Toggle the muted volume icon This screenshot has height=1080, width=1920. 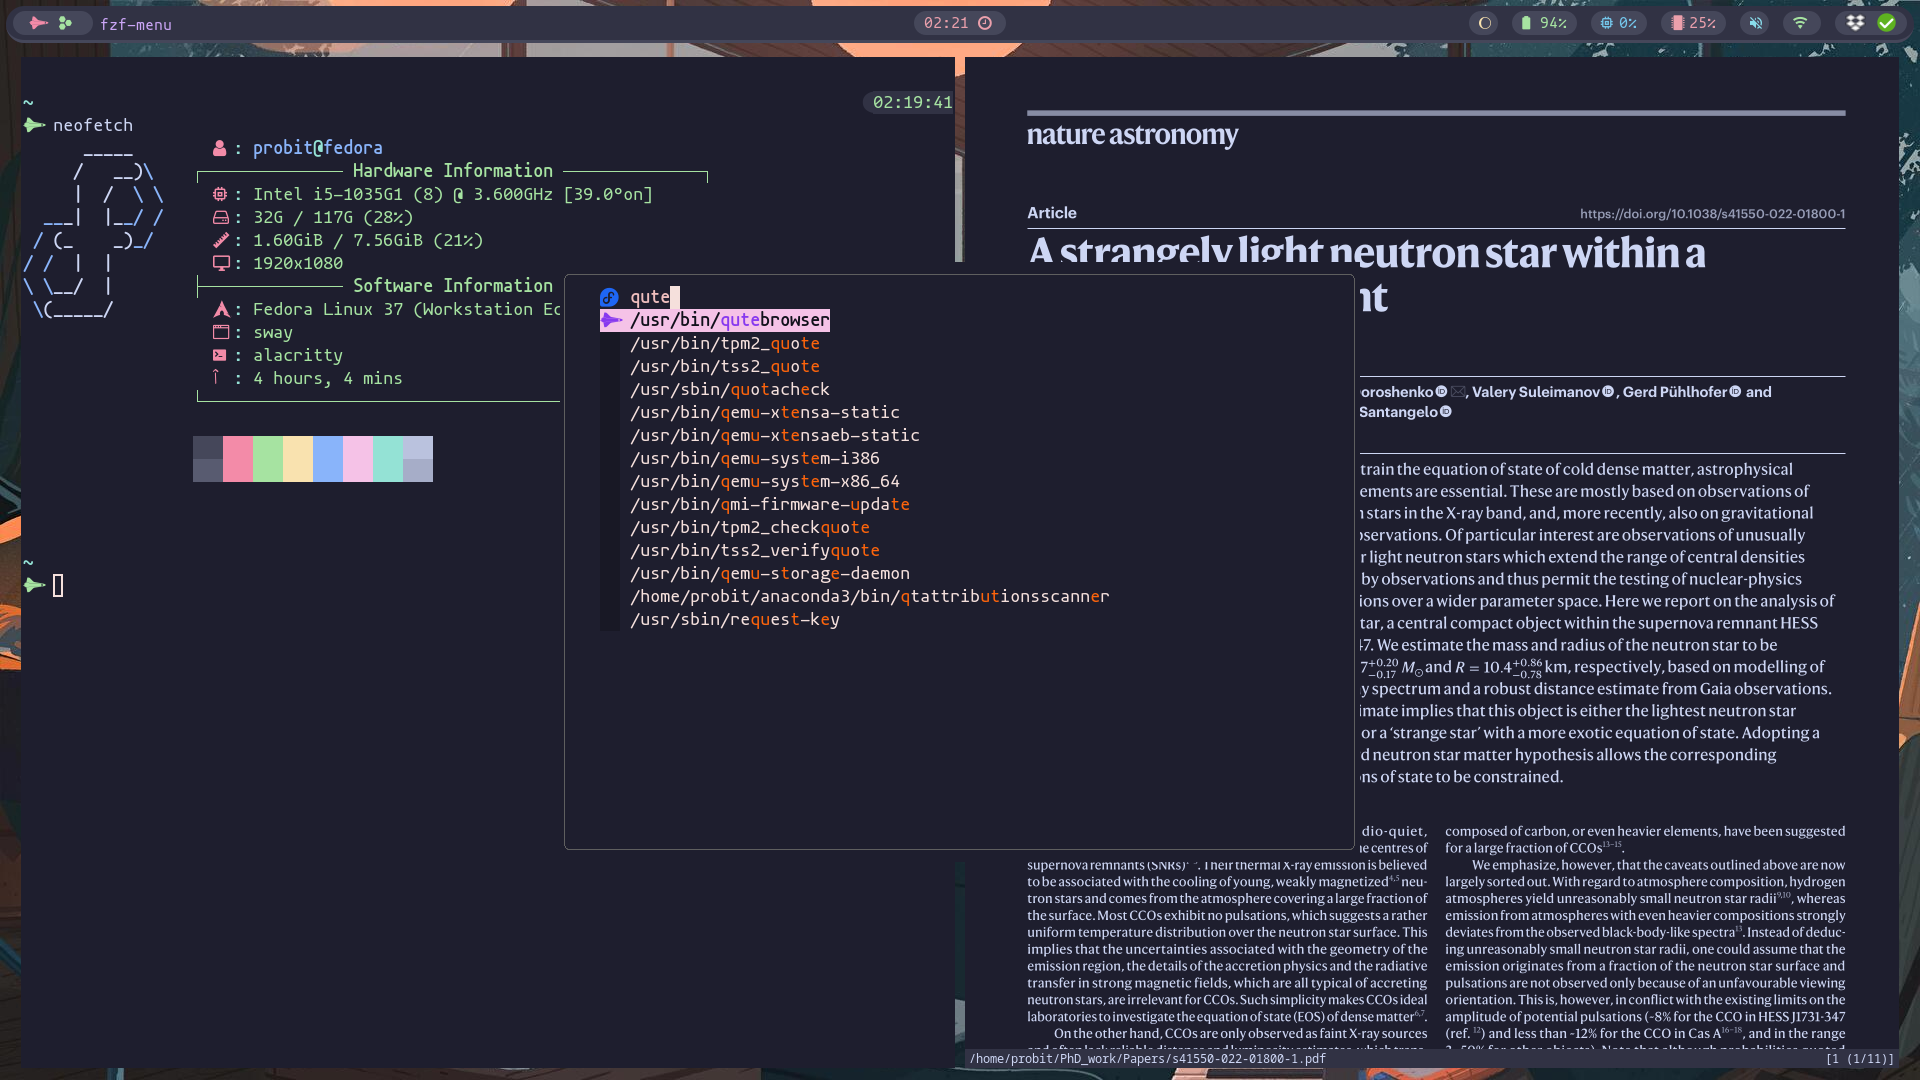[1755, 23]
